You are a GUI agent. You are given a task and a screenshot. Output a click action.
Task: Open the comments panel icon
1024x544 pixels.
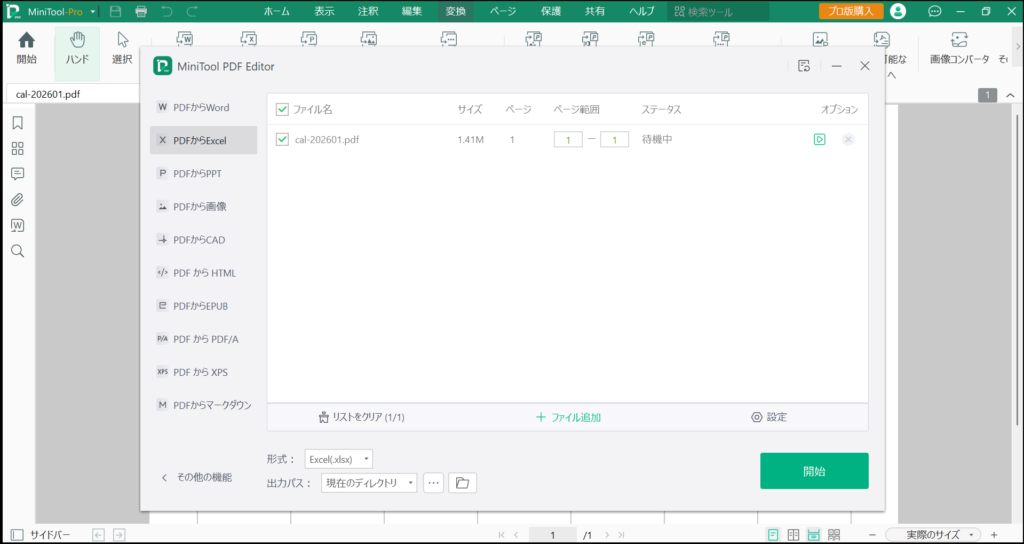point(18,174)
